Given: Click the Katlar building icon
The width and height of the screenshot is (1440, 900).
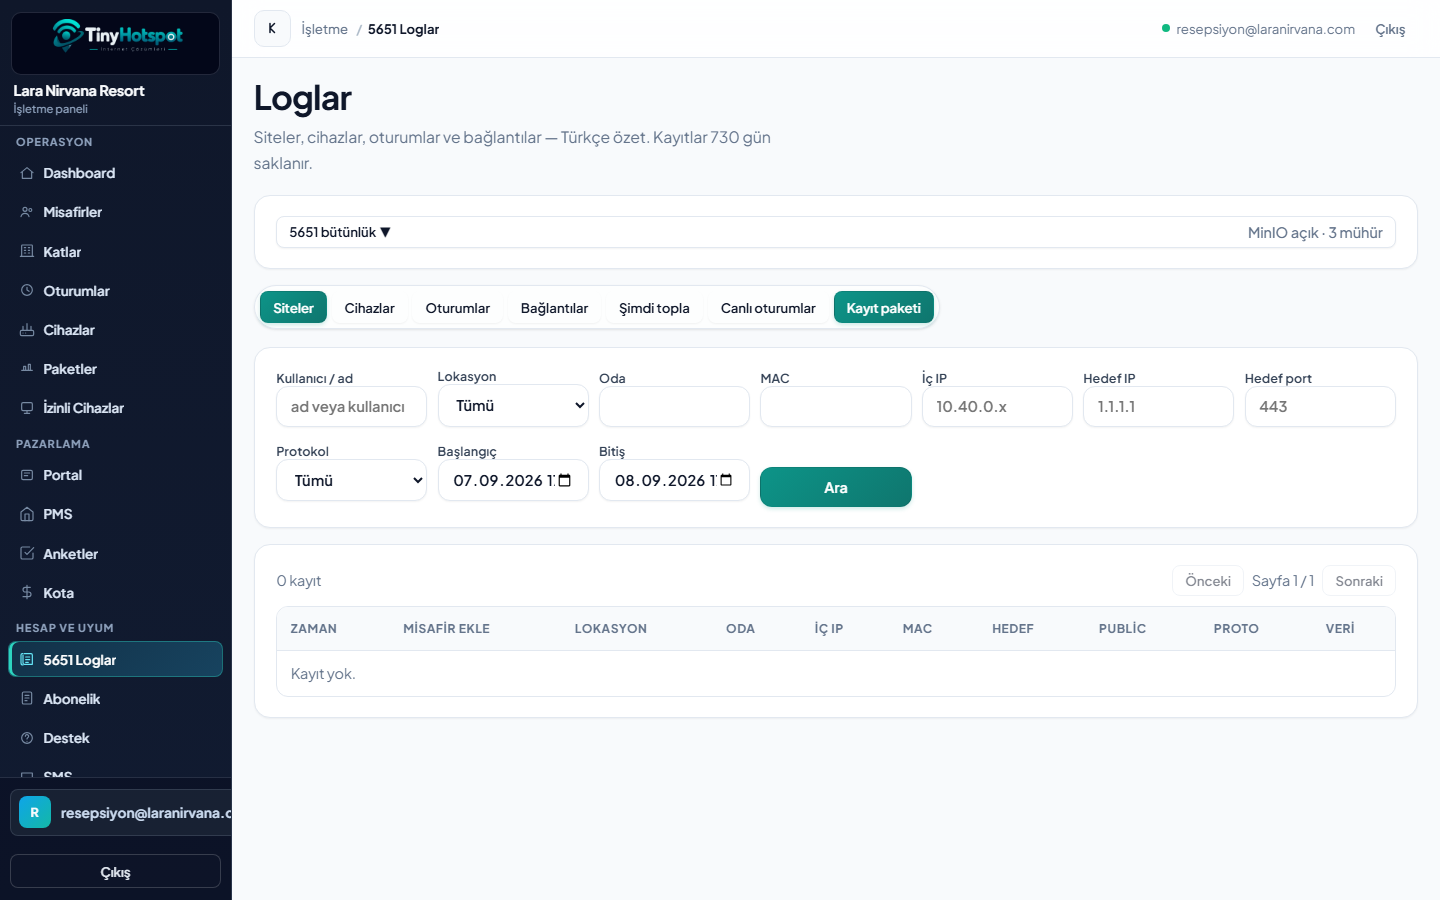Looking at the screenshot, I should click(27, 252).
